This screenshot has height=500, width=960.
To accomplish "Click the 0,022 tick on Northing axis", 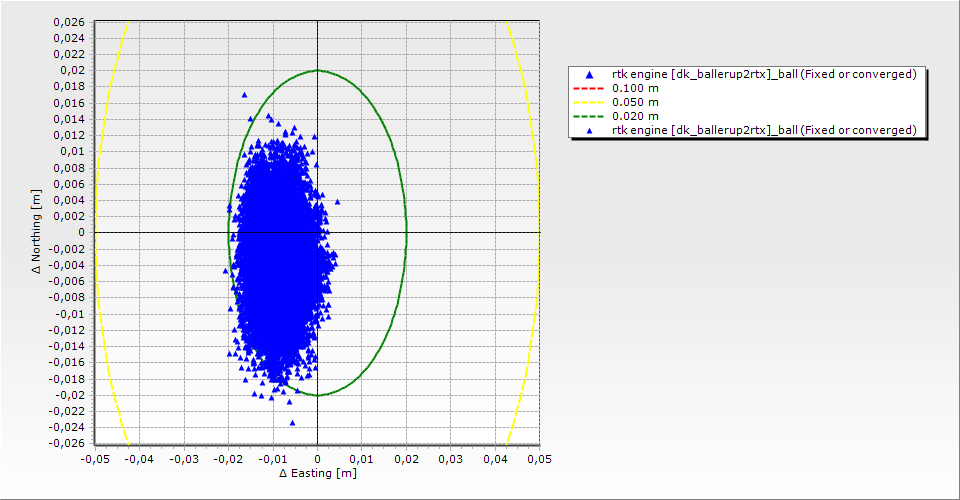I will (69, 54).
